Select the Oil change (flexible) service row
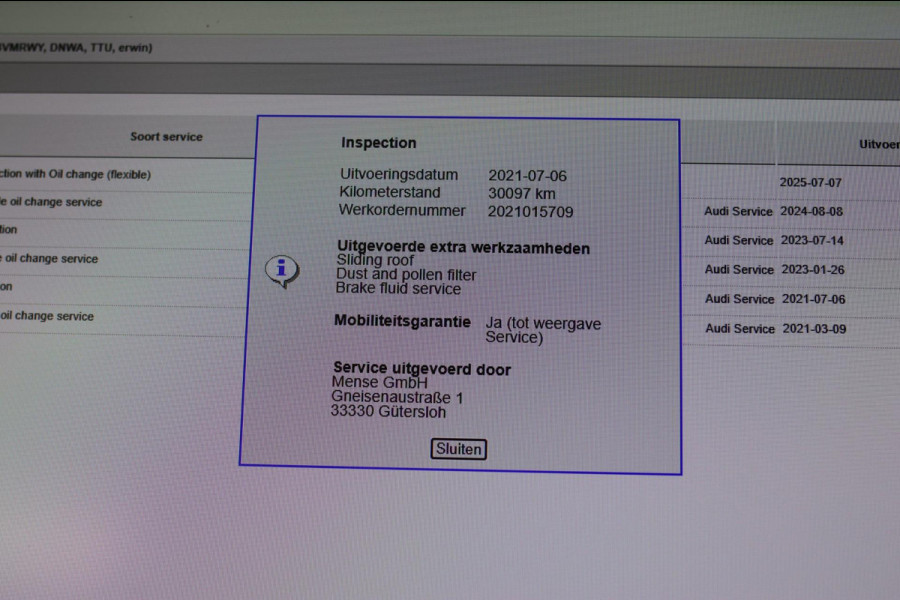900x600 pixels. click(x=76, y=175)
